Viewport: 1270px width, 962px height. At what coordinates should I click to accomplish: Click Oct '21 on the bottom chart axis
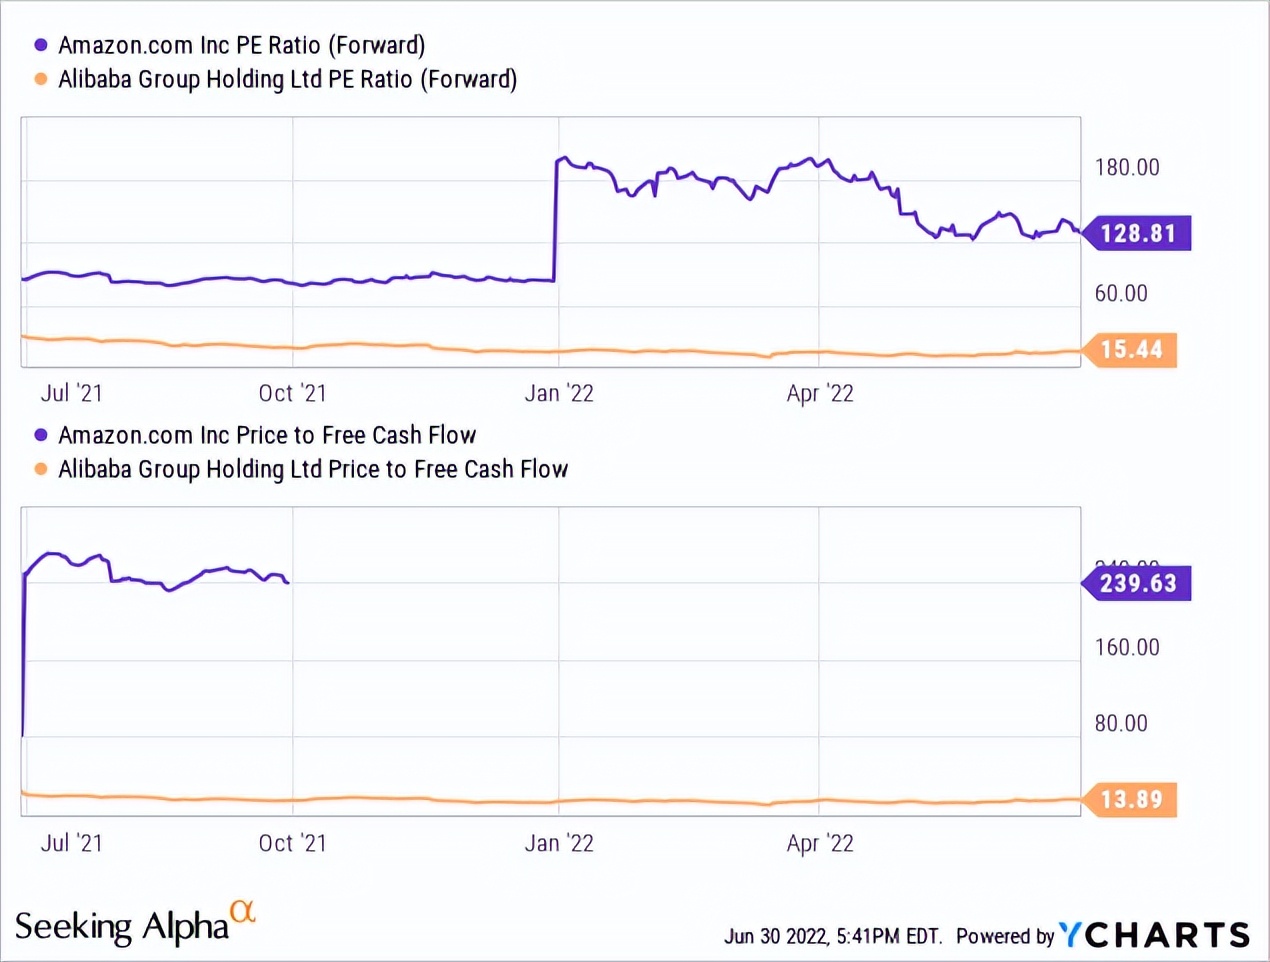tap(292, 843)
